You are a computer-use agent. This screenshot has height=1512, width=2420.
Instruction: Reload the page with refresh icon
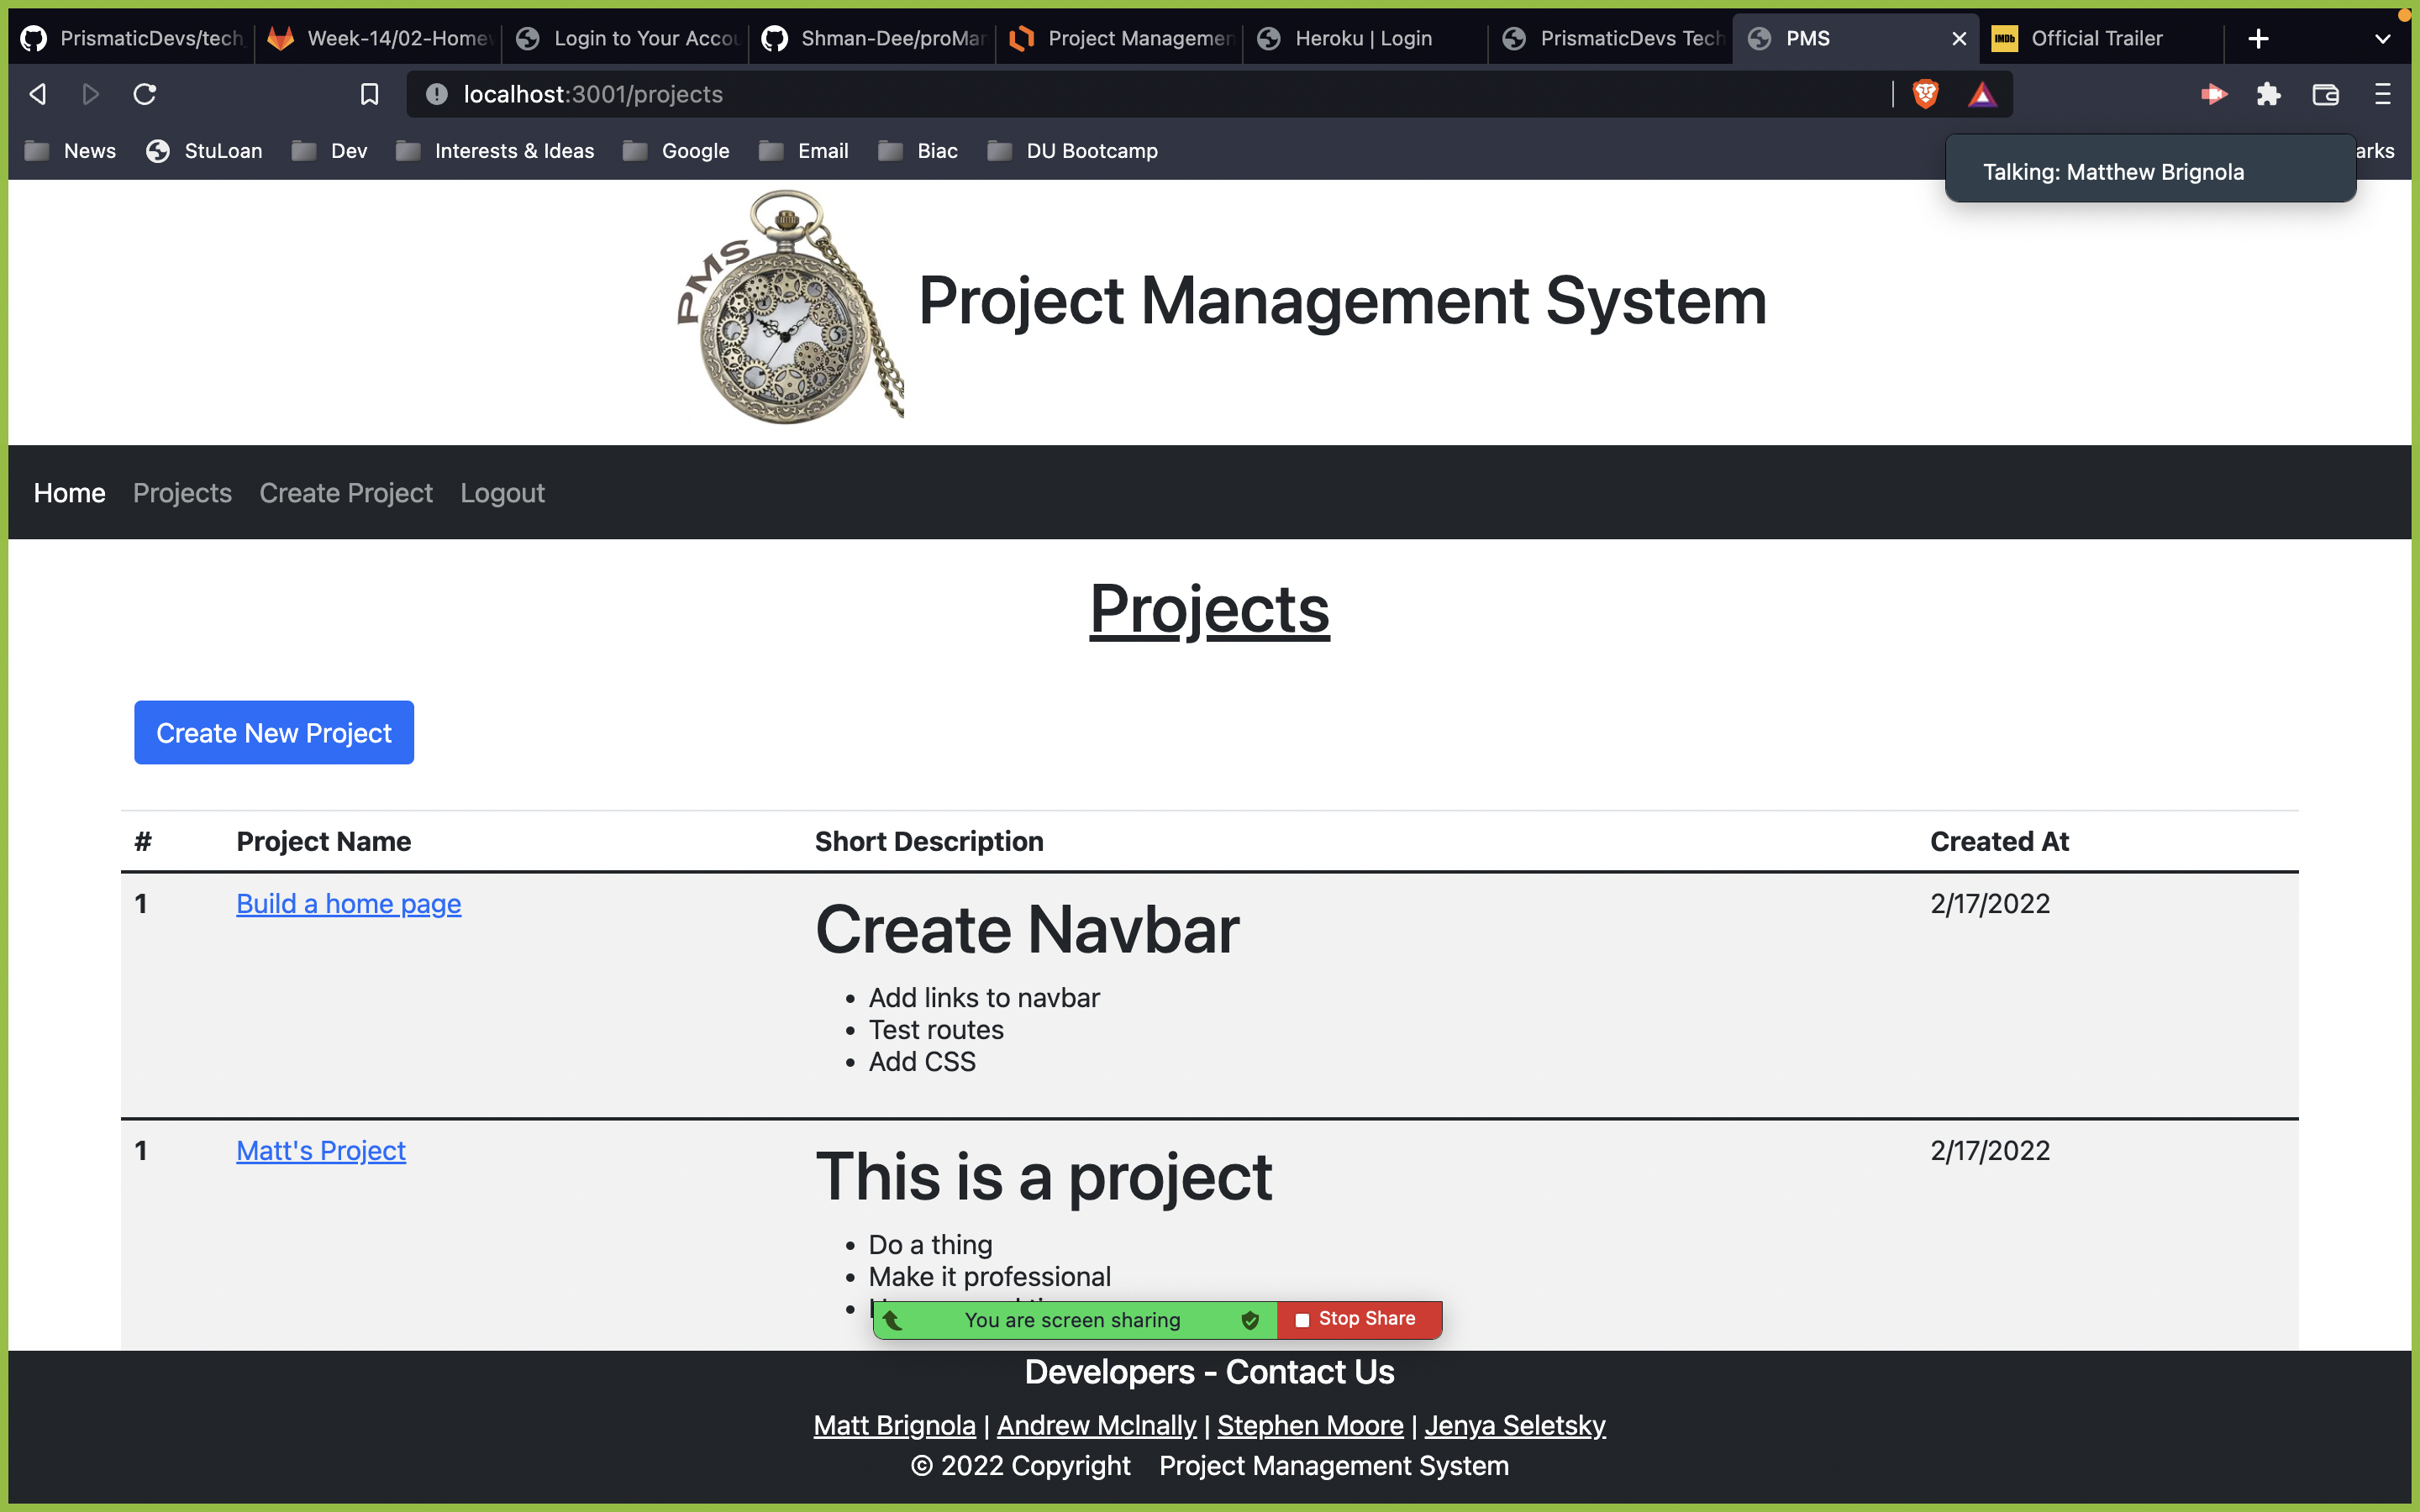click(145, 94)
